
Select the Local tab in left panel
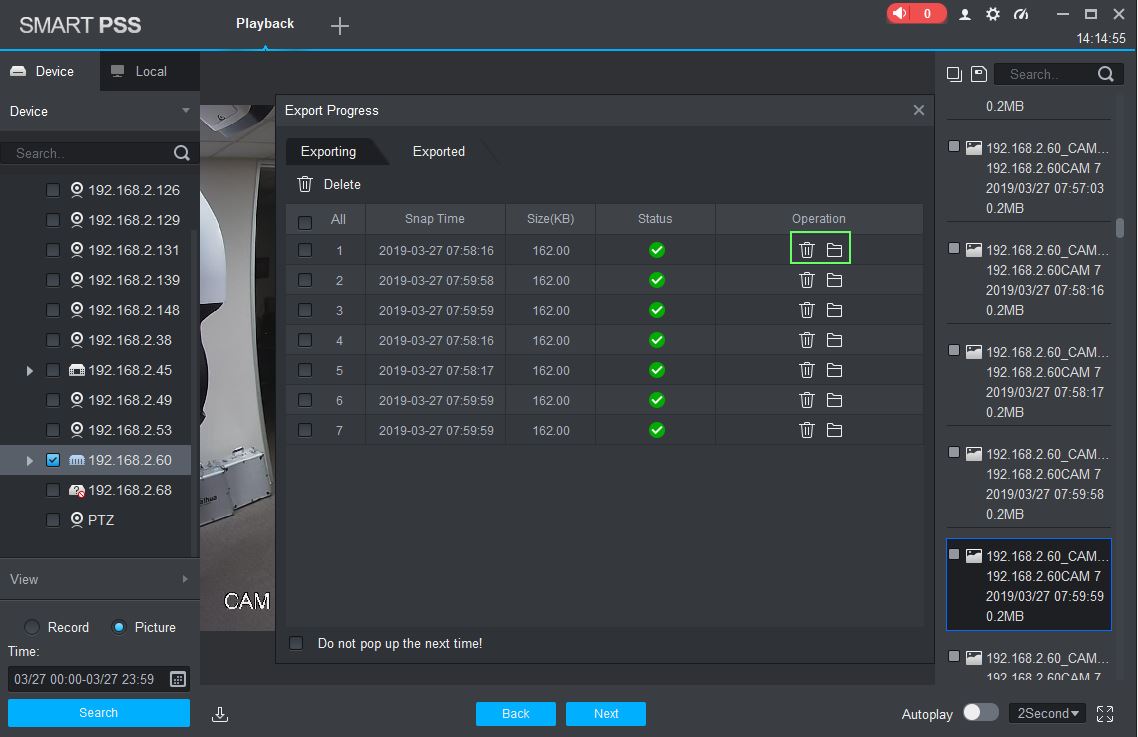[150, 71]
